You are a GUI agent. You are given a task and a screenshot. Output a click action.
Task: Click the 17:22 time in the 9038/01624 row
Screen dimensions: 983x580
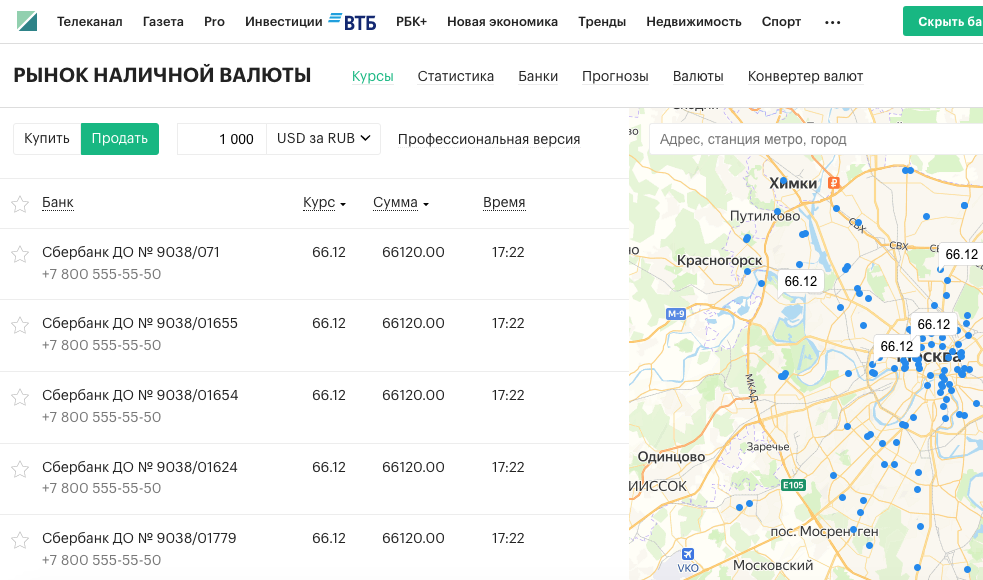pyautogui.click(x=508, y=467)
